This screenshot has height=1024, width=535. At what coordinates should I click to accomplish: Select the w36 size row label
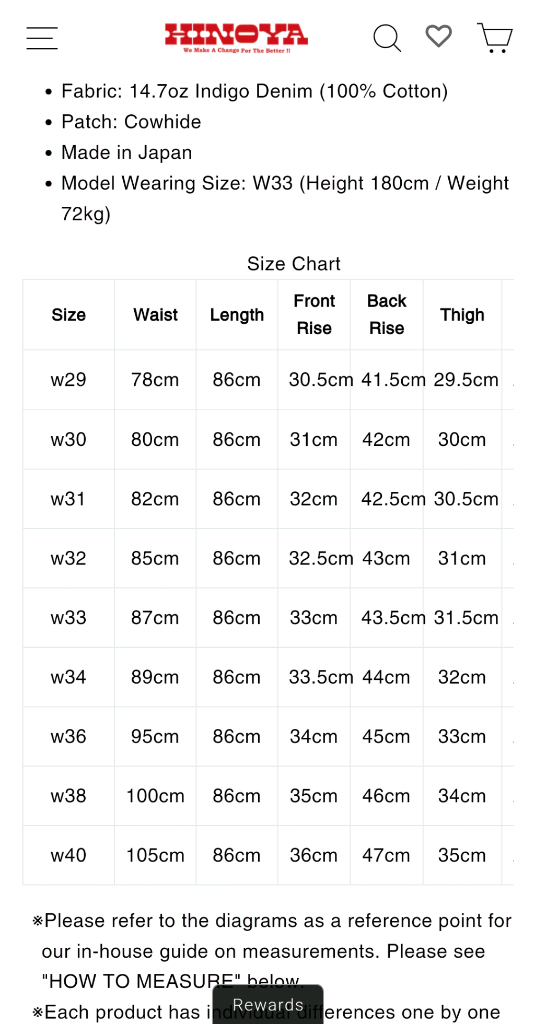69,737
